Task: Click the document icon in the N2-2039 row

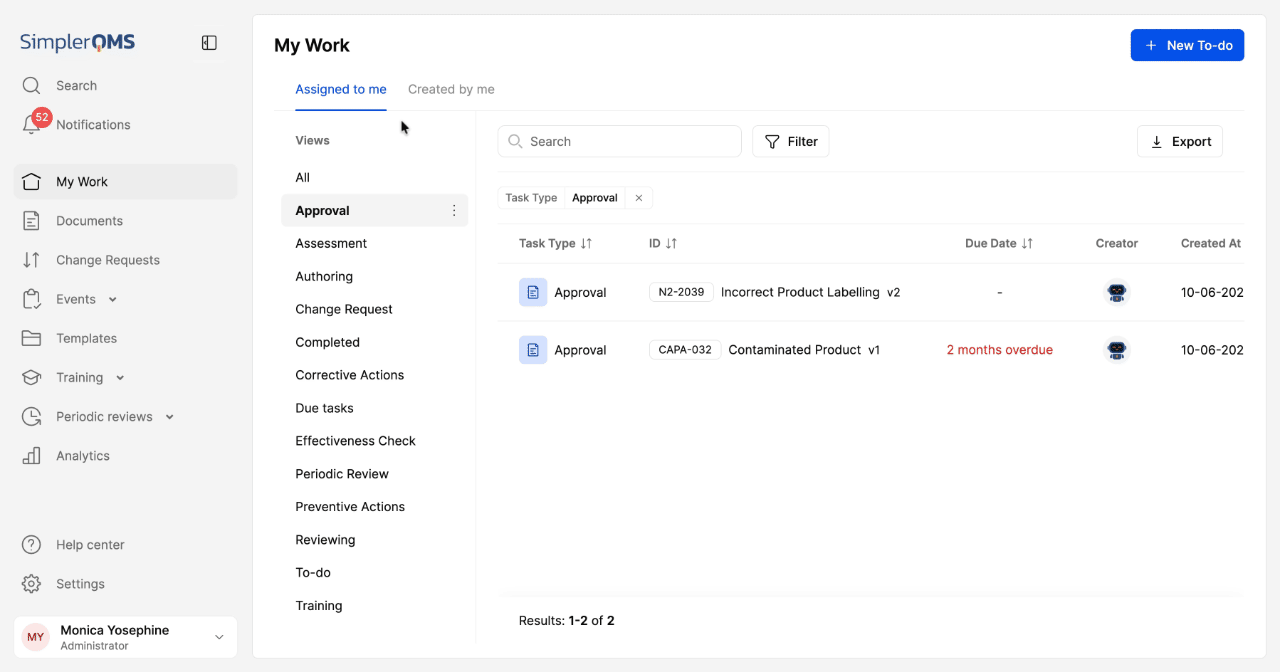Action: 533,292
